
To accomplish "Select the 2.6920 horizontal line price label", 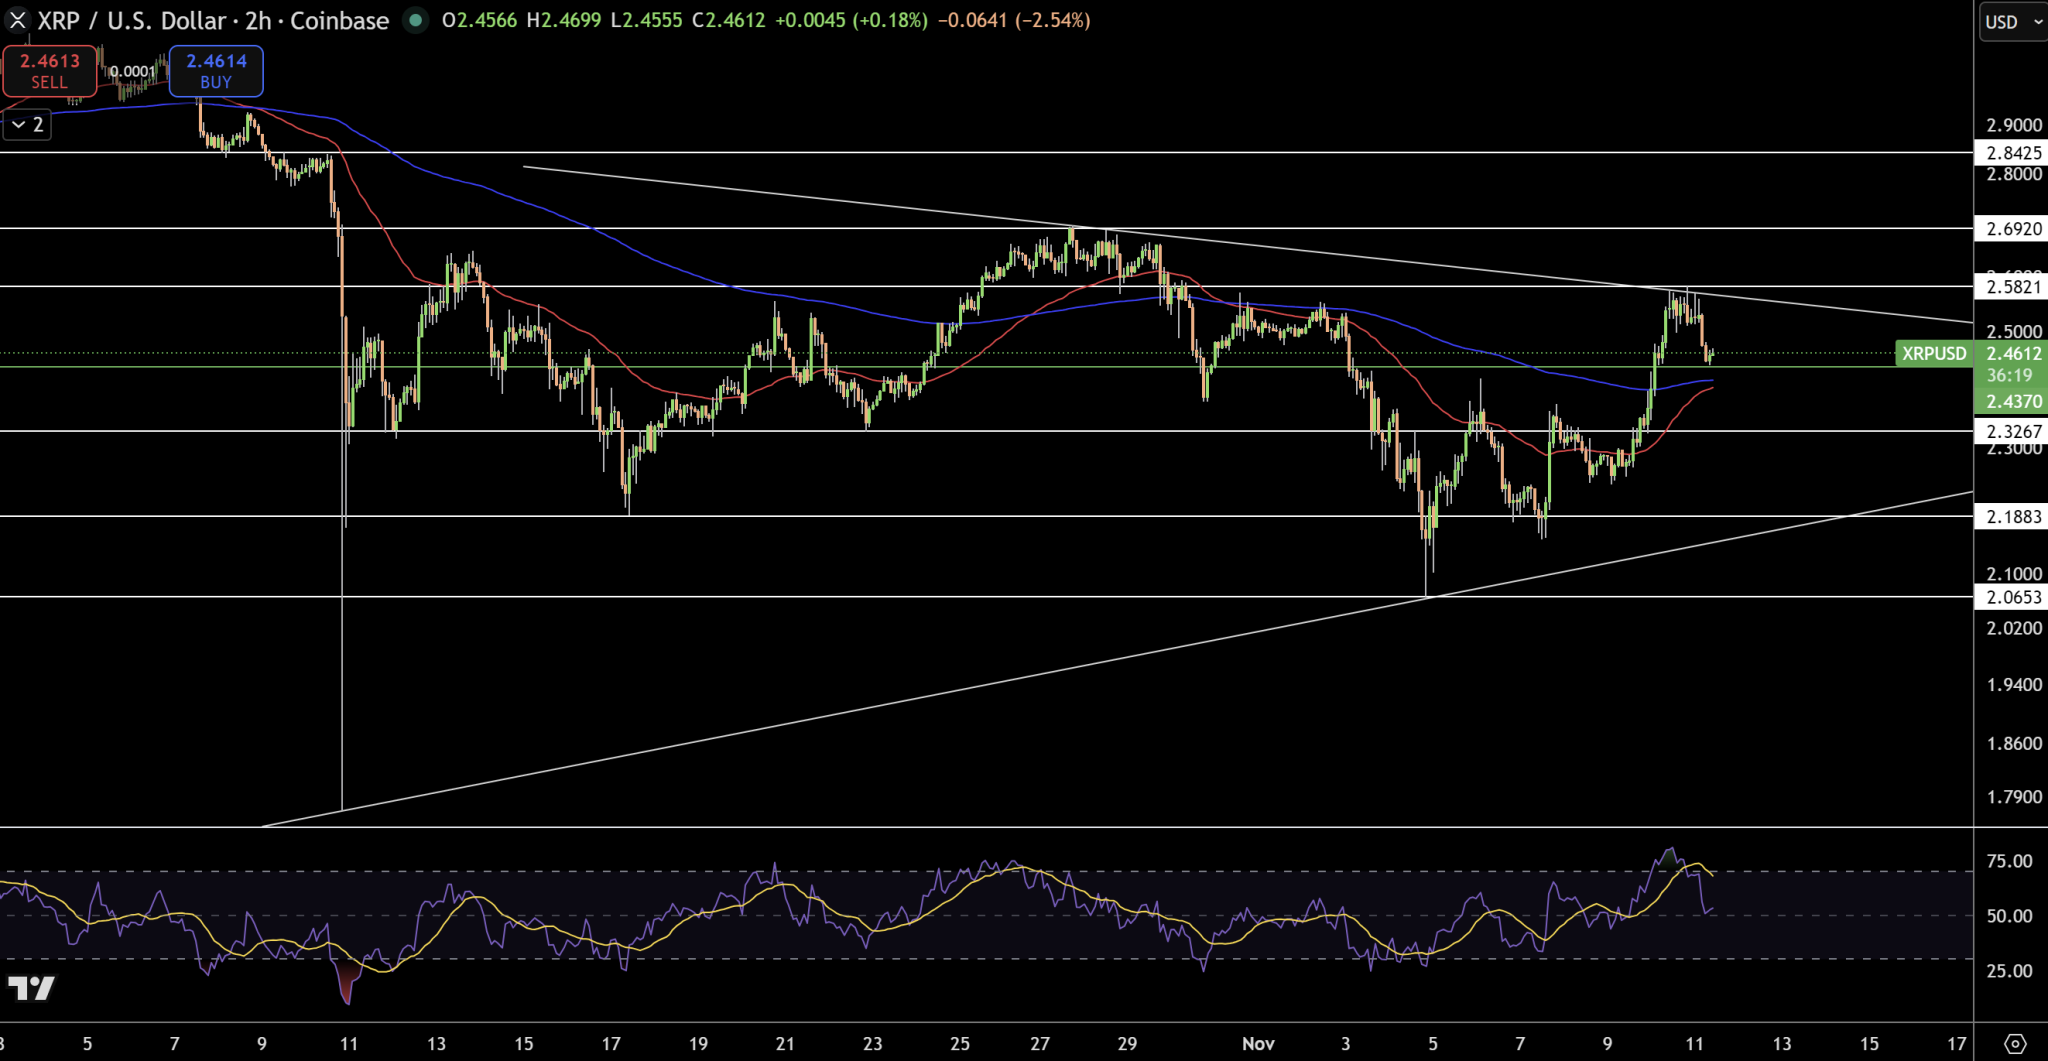I will 2013,229.
